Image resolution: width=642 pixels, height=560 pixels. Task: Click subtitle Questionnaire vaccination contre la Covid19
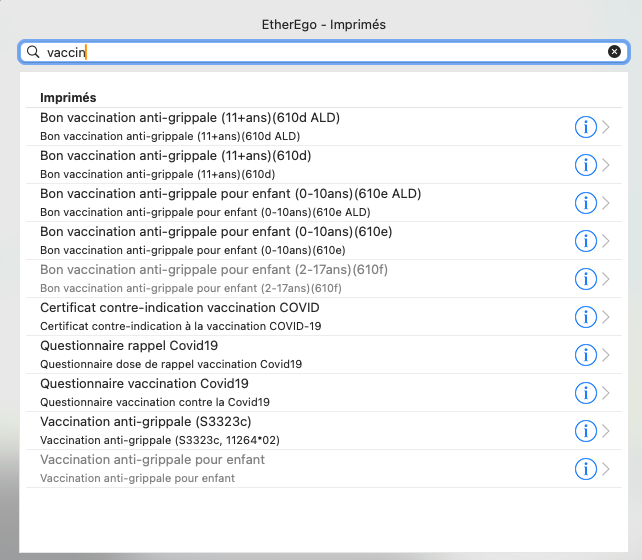[155, 402]
